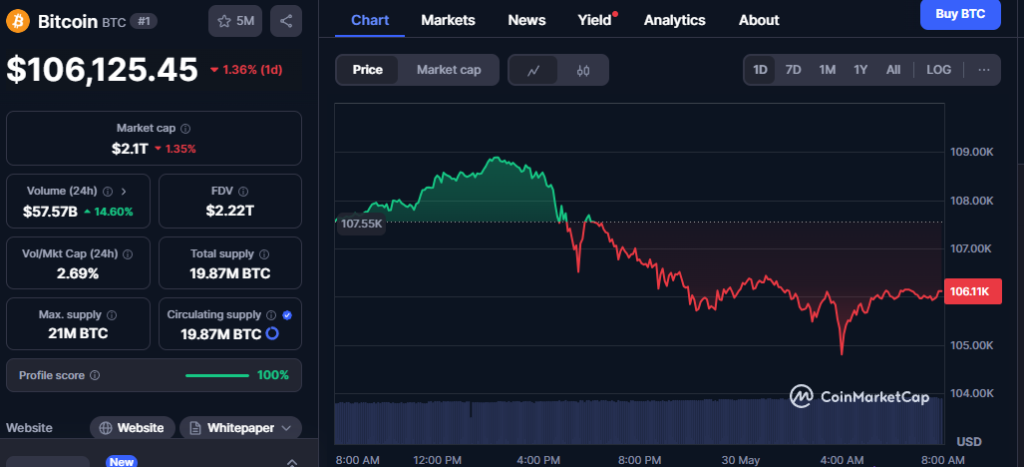
Task: Select the line chart icon
Action: pos(533,71)
